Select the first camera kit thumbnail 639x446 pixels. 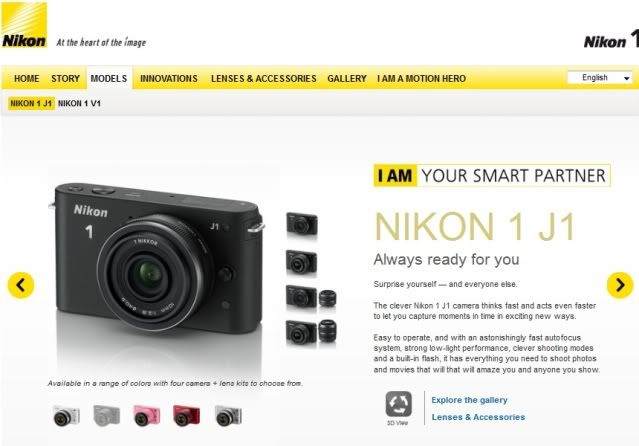302,224
